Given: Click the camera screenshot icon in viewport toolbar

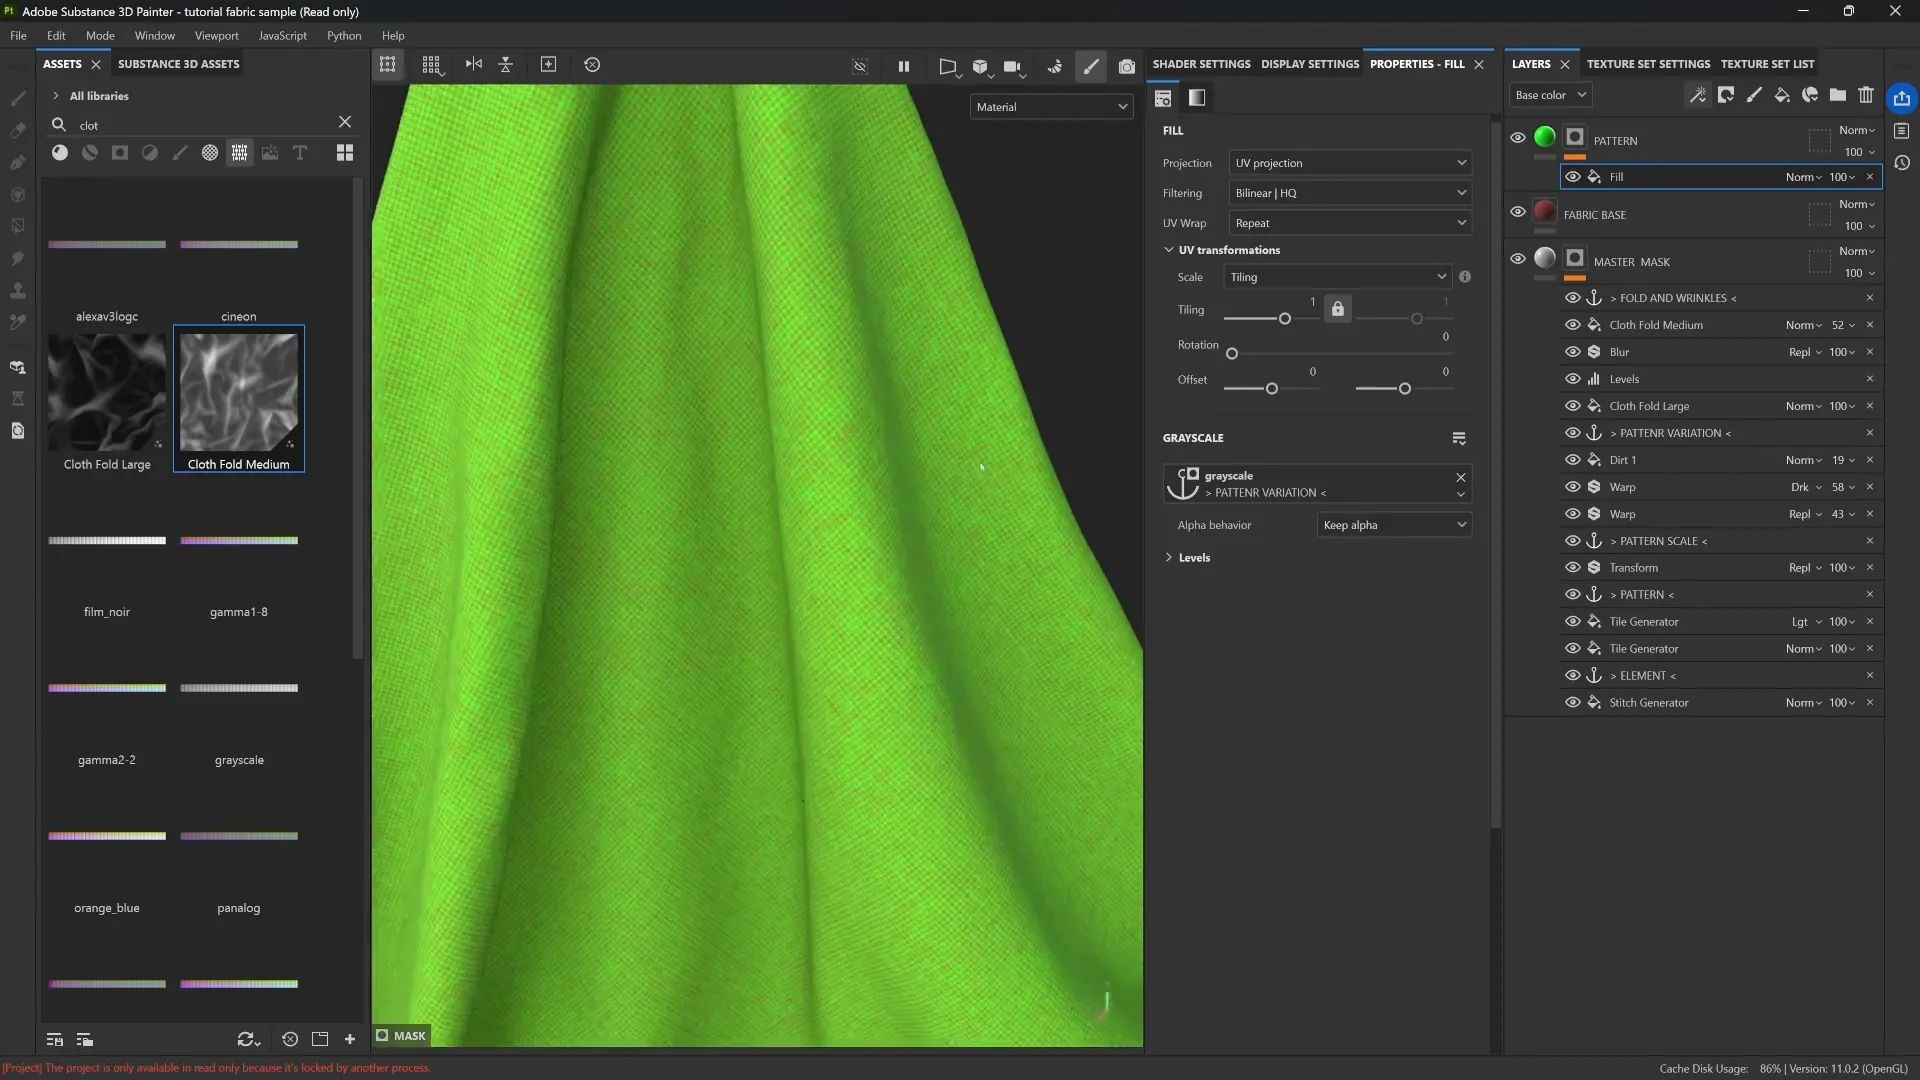Looking at the screenshot, I should click(x=1127, y=66).
